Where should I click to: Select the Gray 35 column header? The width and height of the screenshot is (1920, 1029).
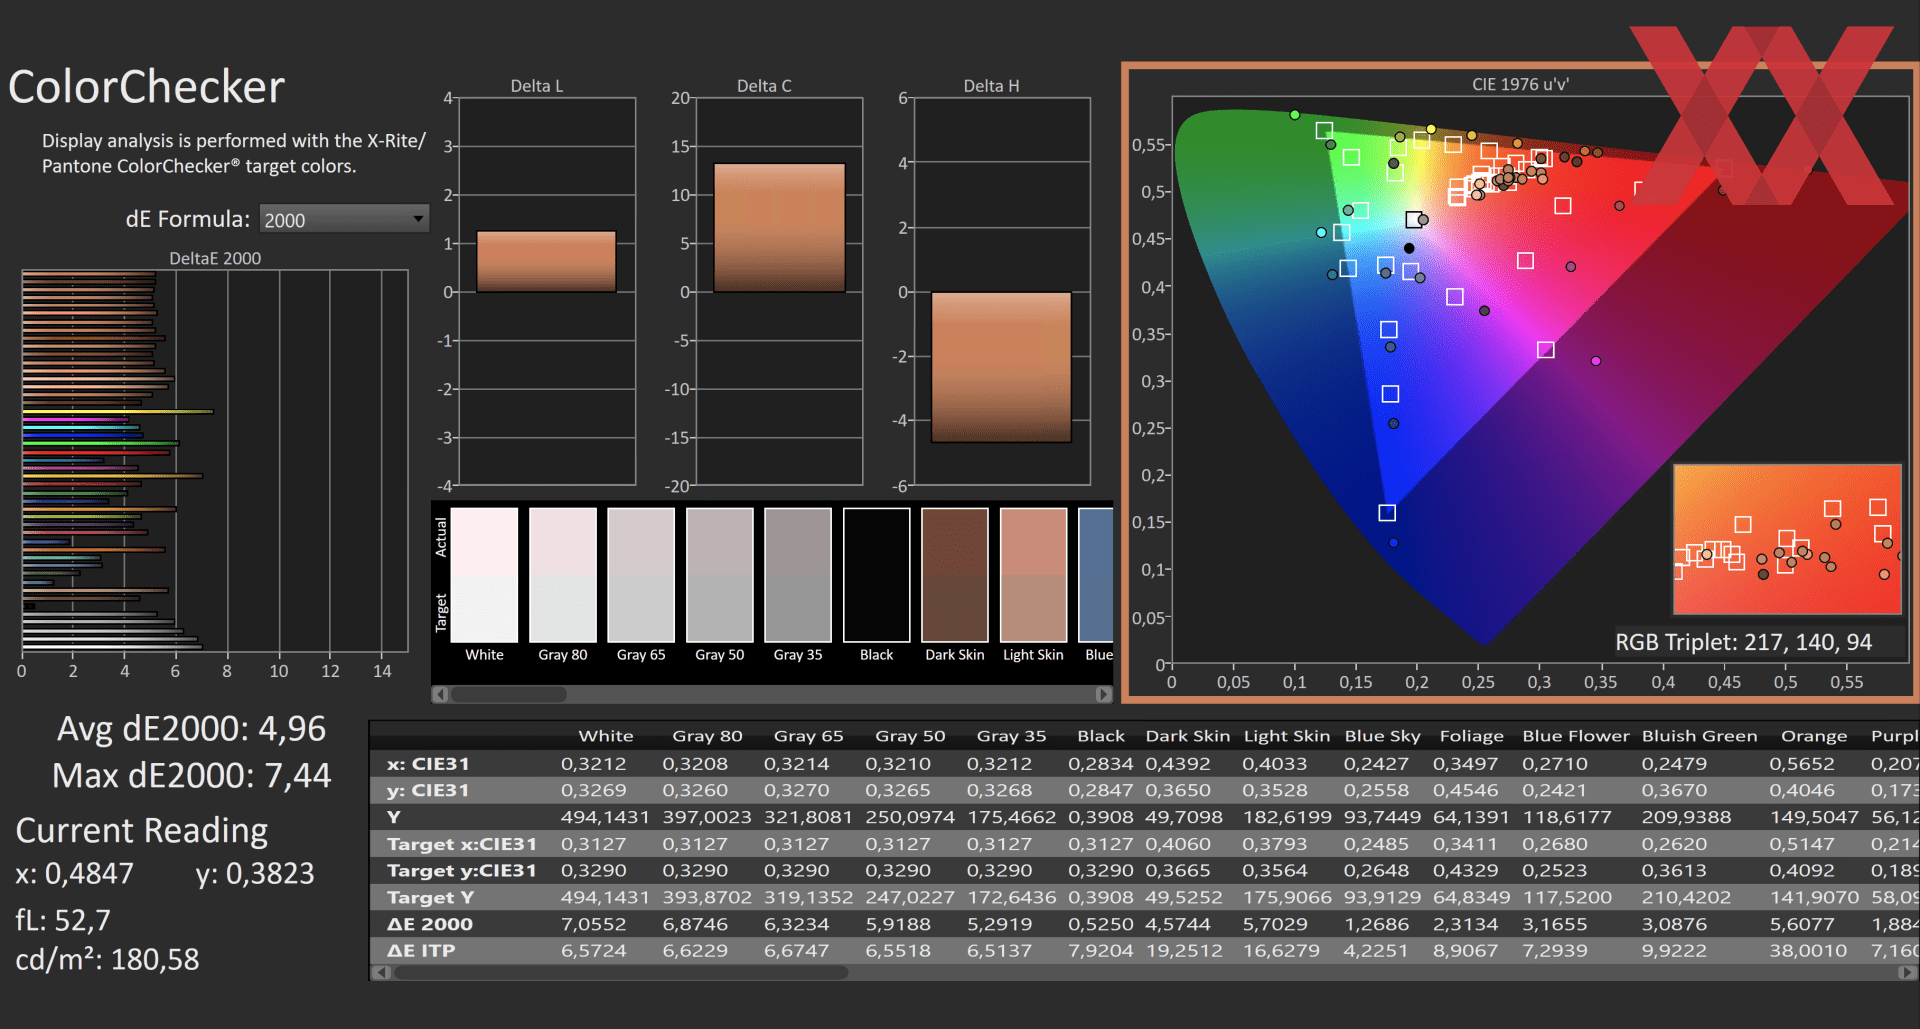tap(1011, 736)
